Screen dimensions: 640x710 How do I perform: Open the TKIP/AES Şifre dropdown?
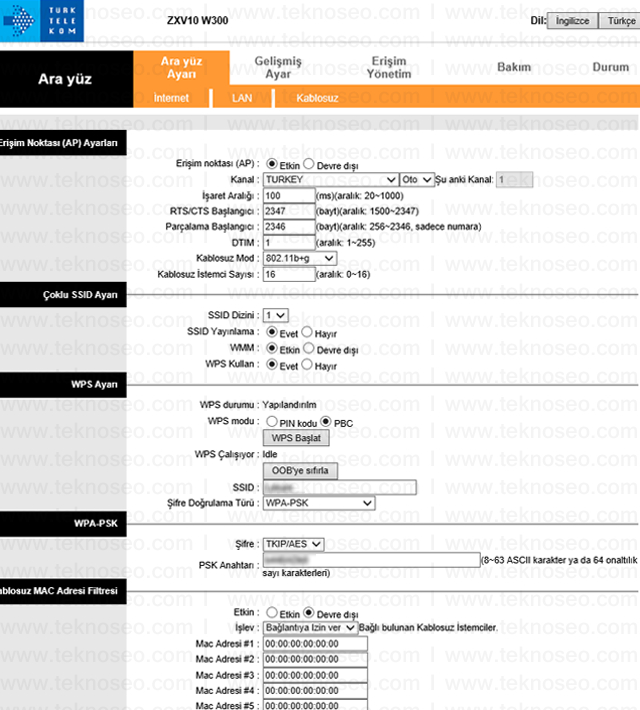click(293, 544)
